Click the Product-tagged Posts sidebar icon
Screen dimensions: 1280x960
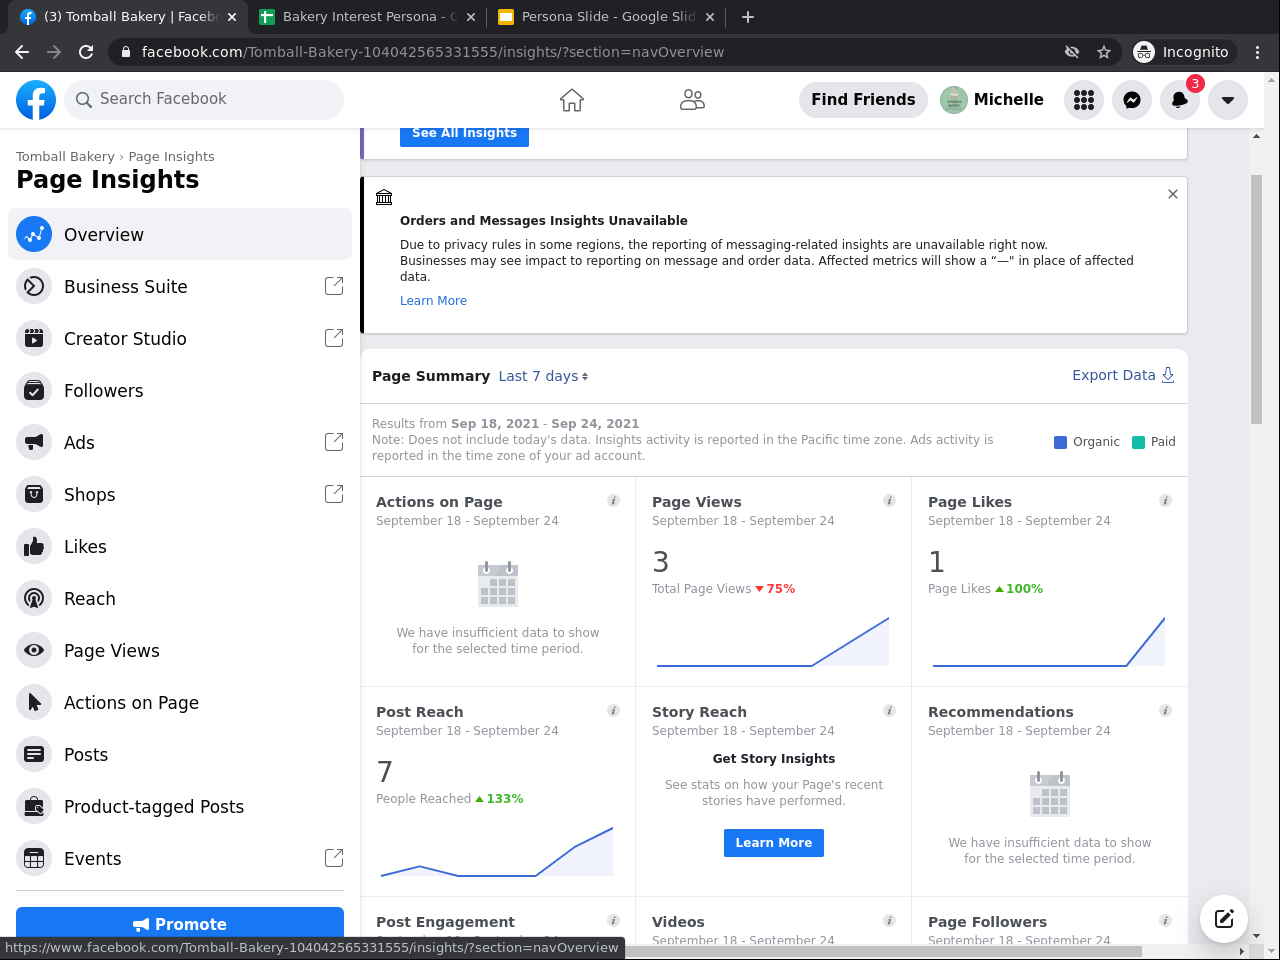coord(34,806)
